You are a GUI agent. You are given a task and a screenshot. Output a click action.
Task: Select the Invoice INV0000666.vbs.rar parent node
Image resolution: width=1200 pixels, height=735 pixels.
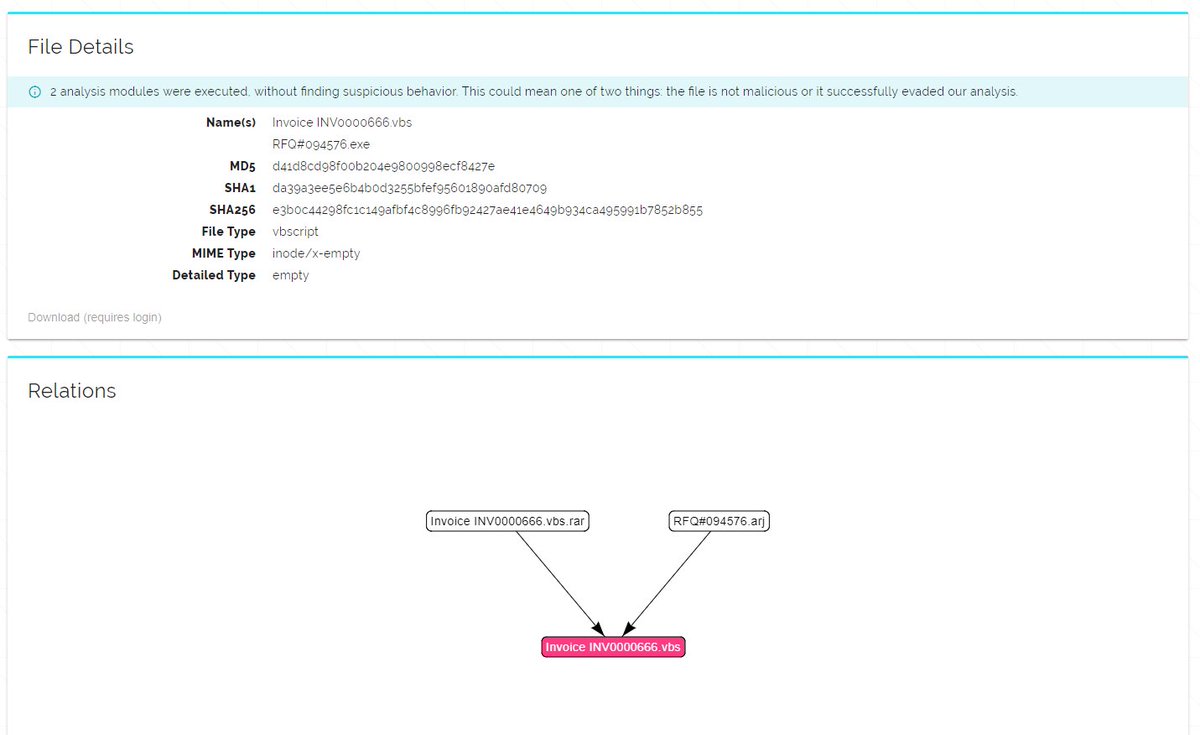(507, 520)
